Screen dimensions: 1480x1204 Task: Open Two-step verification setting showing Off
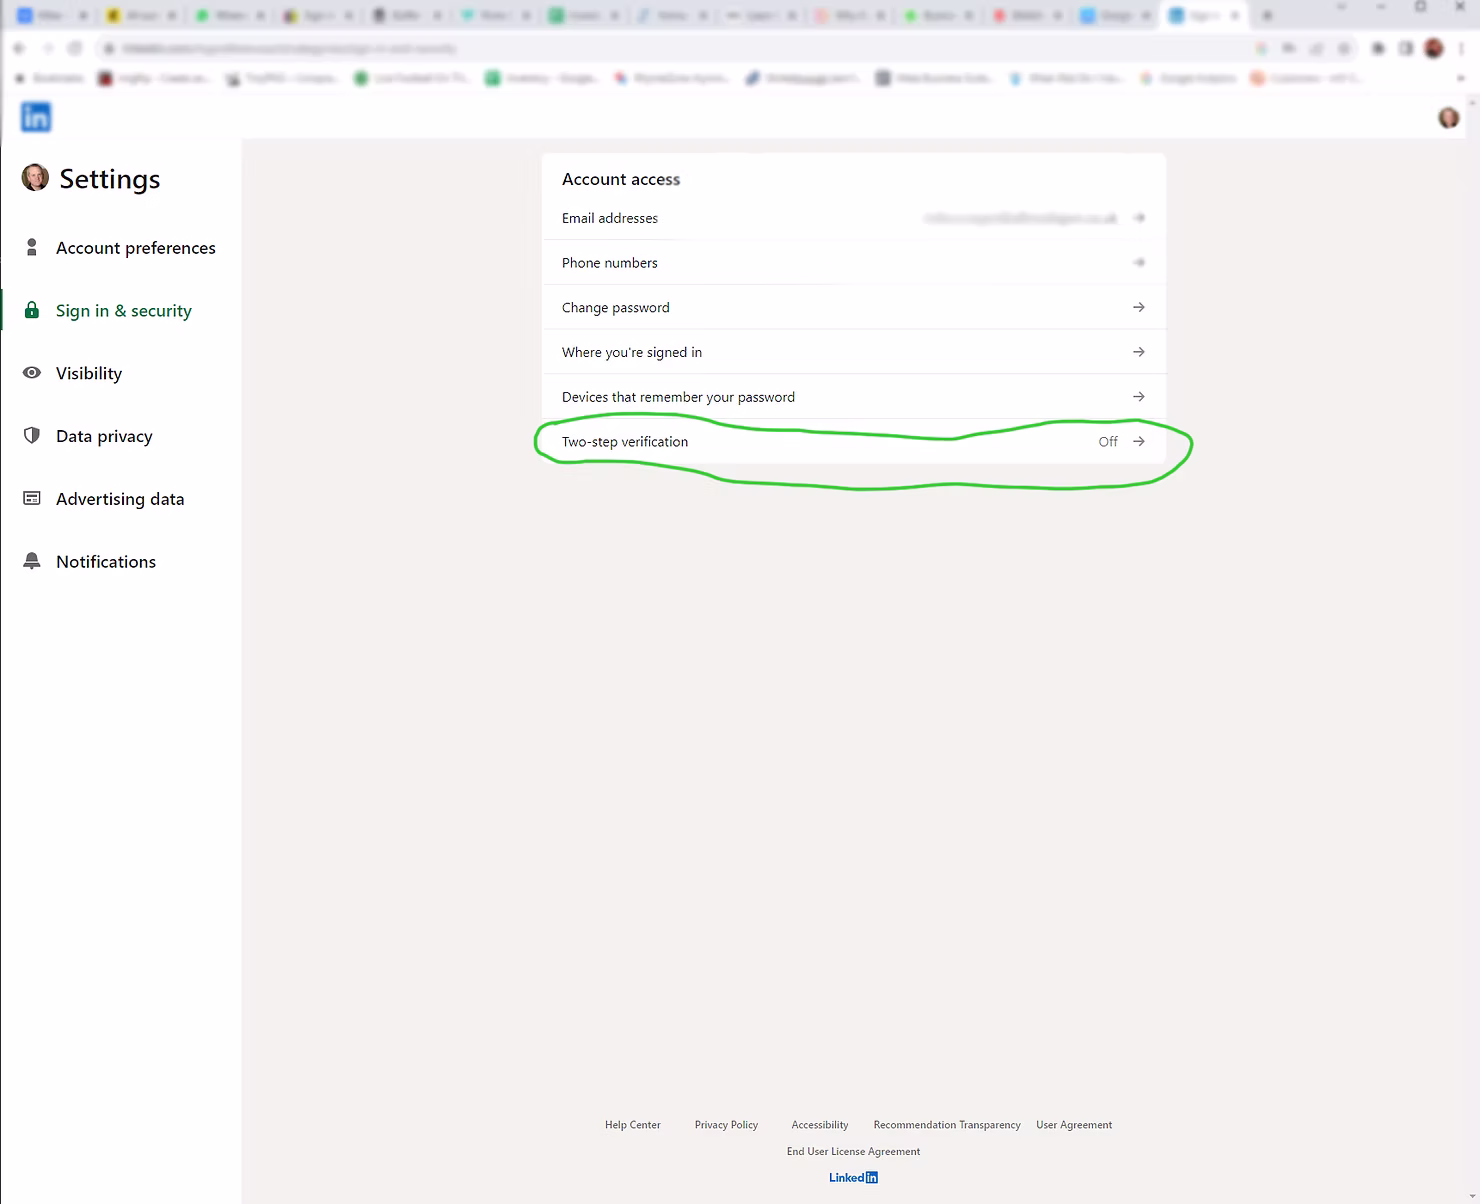853,442
